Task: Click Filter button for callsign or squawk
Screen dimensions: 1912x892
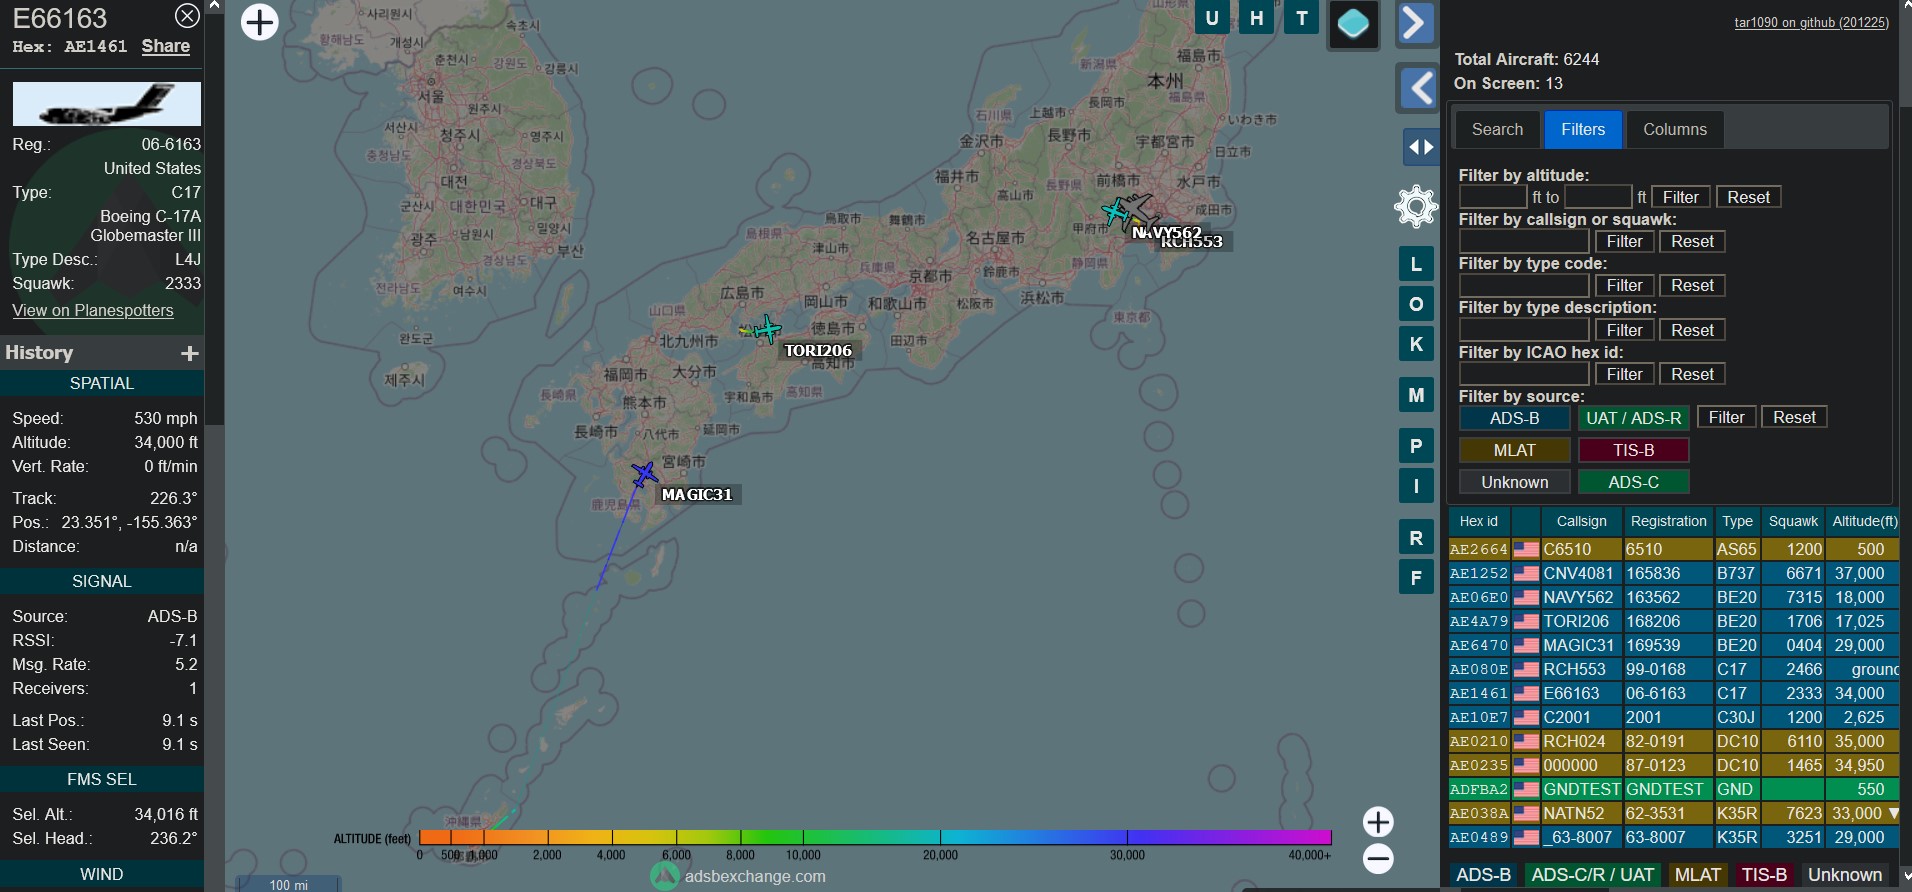Action: coord(1624,241)
